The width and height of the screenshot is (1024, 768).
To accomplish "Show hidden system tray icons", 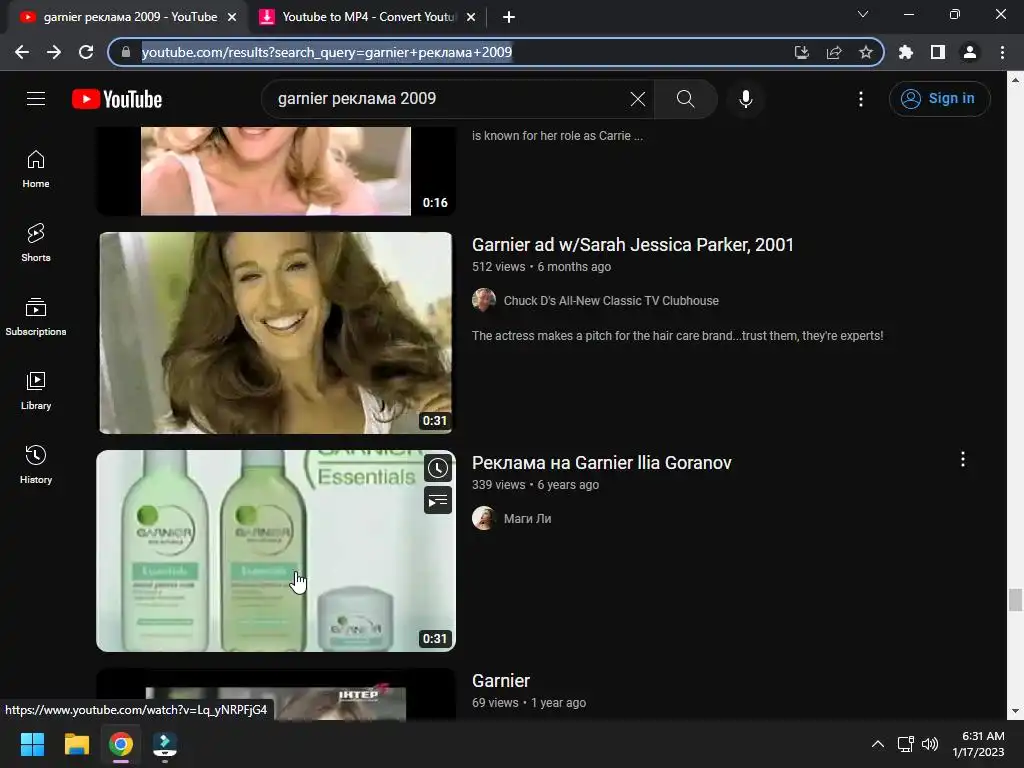I will pyautogui.click(x=878, y=744).
